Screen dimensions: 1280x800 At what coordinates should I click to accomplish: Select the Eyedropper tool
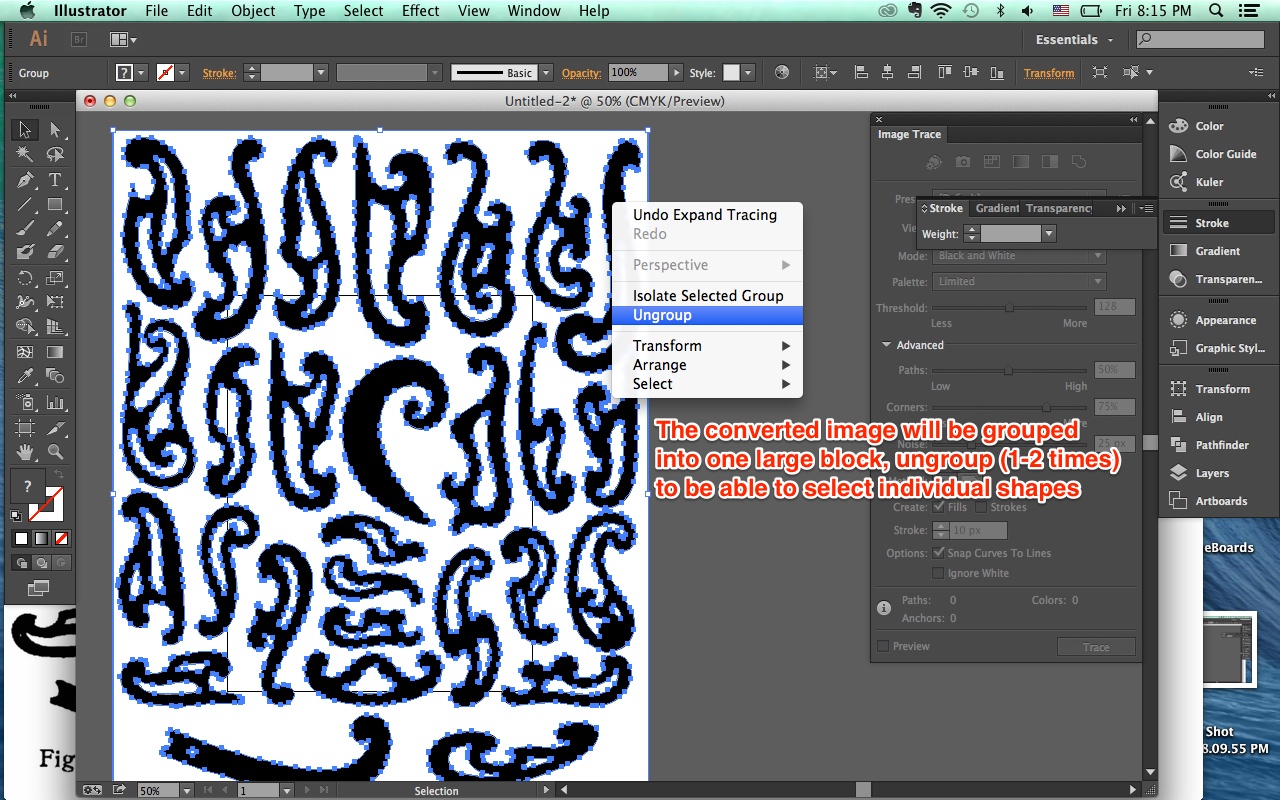click(26, 377)
